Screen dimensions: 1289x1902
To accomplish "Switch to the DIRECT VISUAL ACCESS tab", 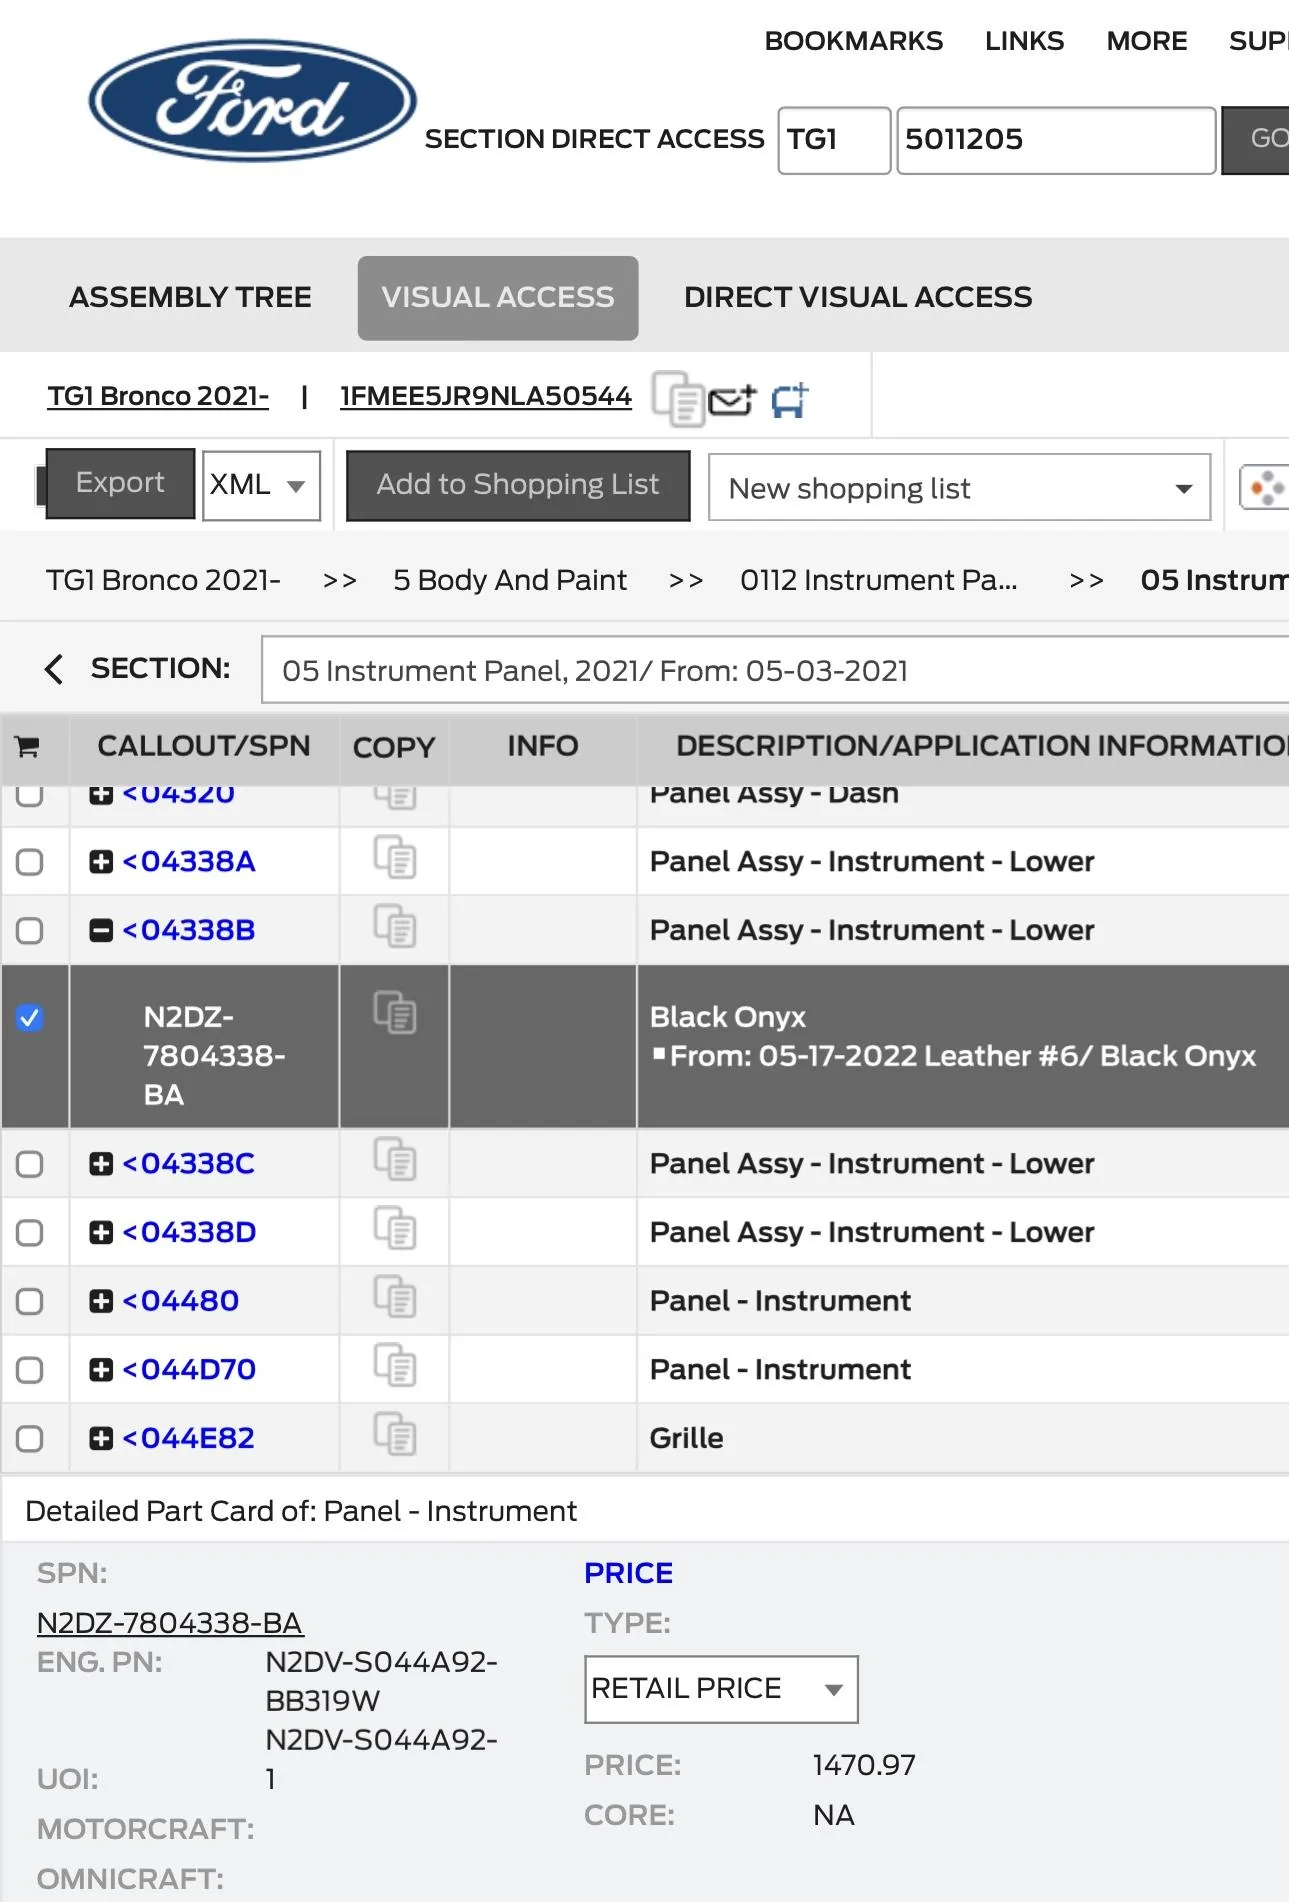I will coord(858,297).
